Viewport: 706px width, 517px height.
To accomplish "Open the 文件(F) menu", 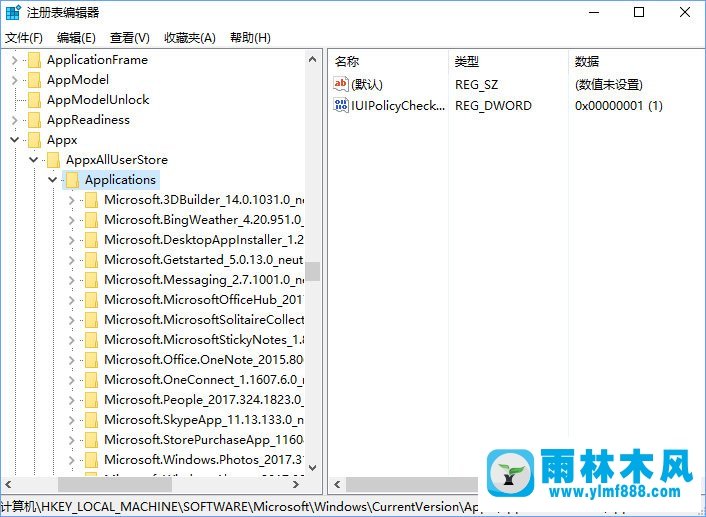I will [24, 38].
